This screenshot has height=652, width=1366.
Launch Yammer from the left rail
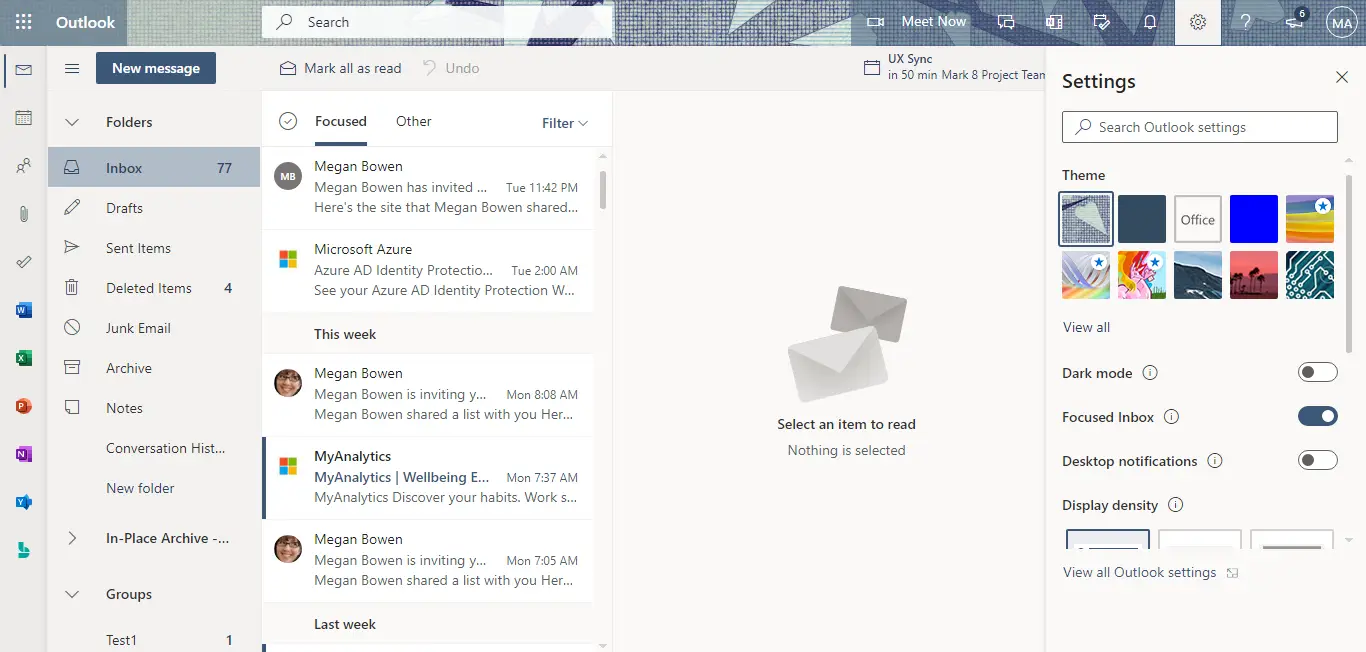[x=23, y=502]
